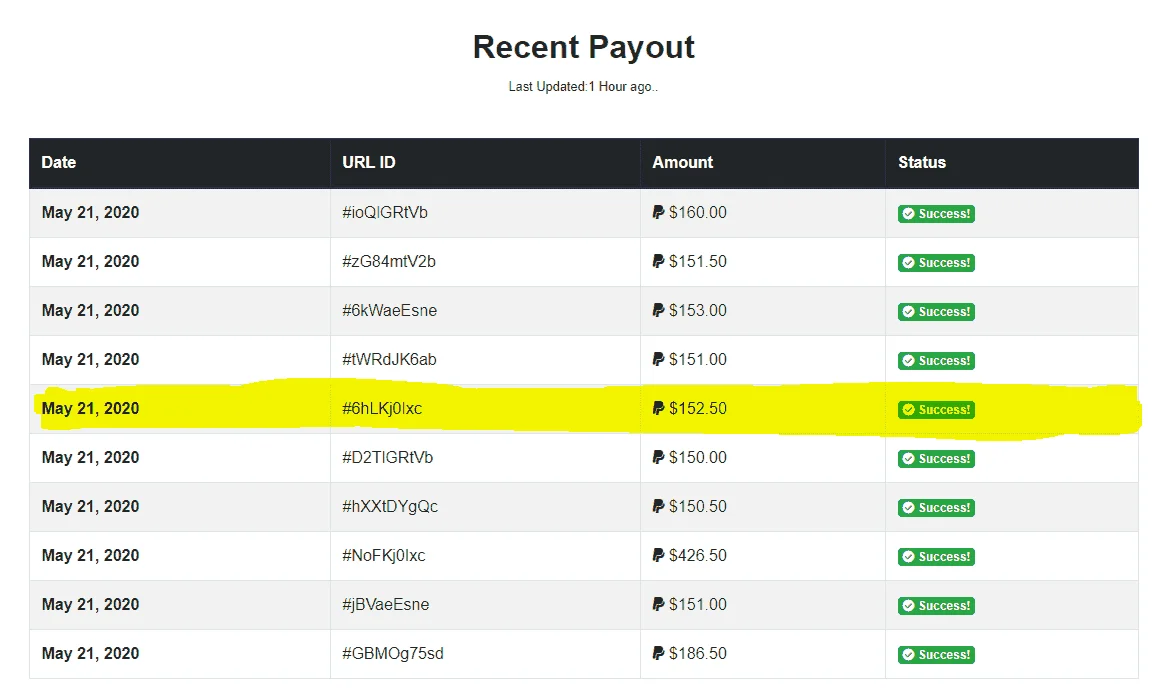Viewport: 1165px width, 694px height.
Task: Click Success badge in #NoFKj0lxc row
Action: tap(936, 557)
